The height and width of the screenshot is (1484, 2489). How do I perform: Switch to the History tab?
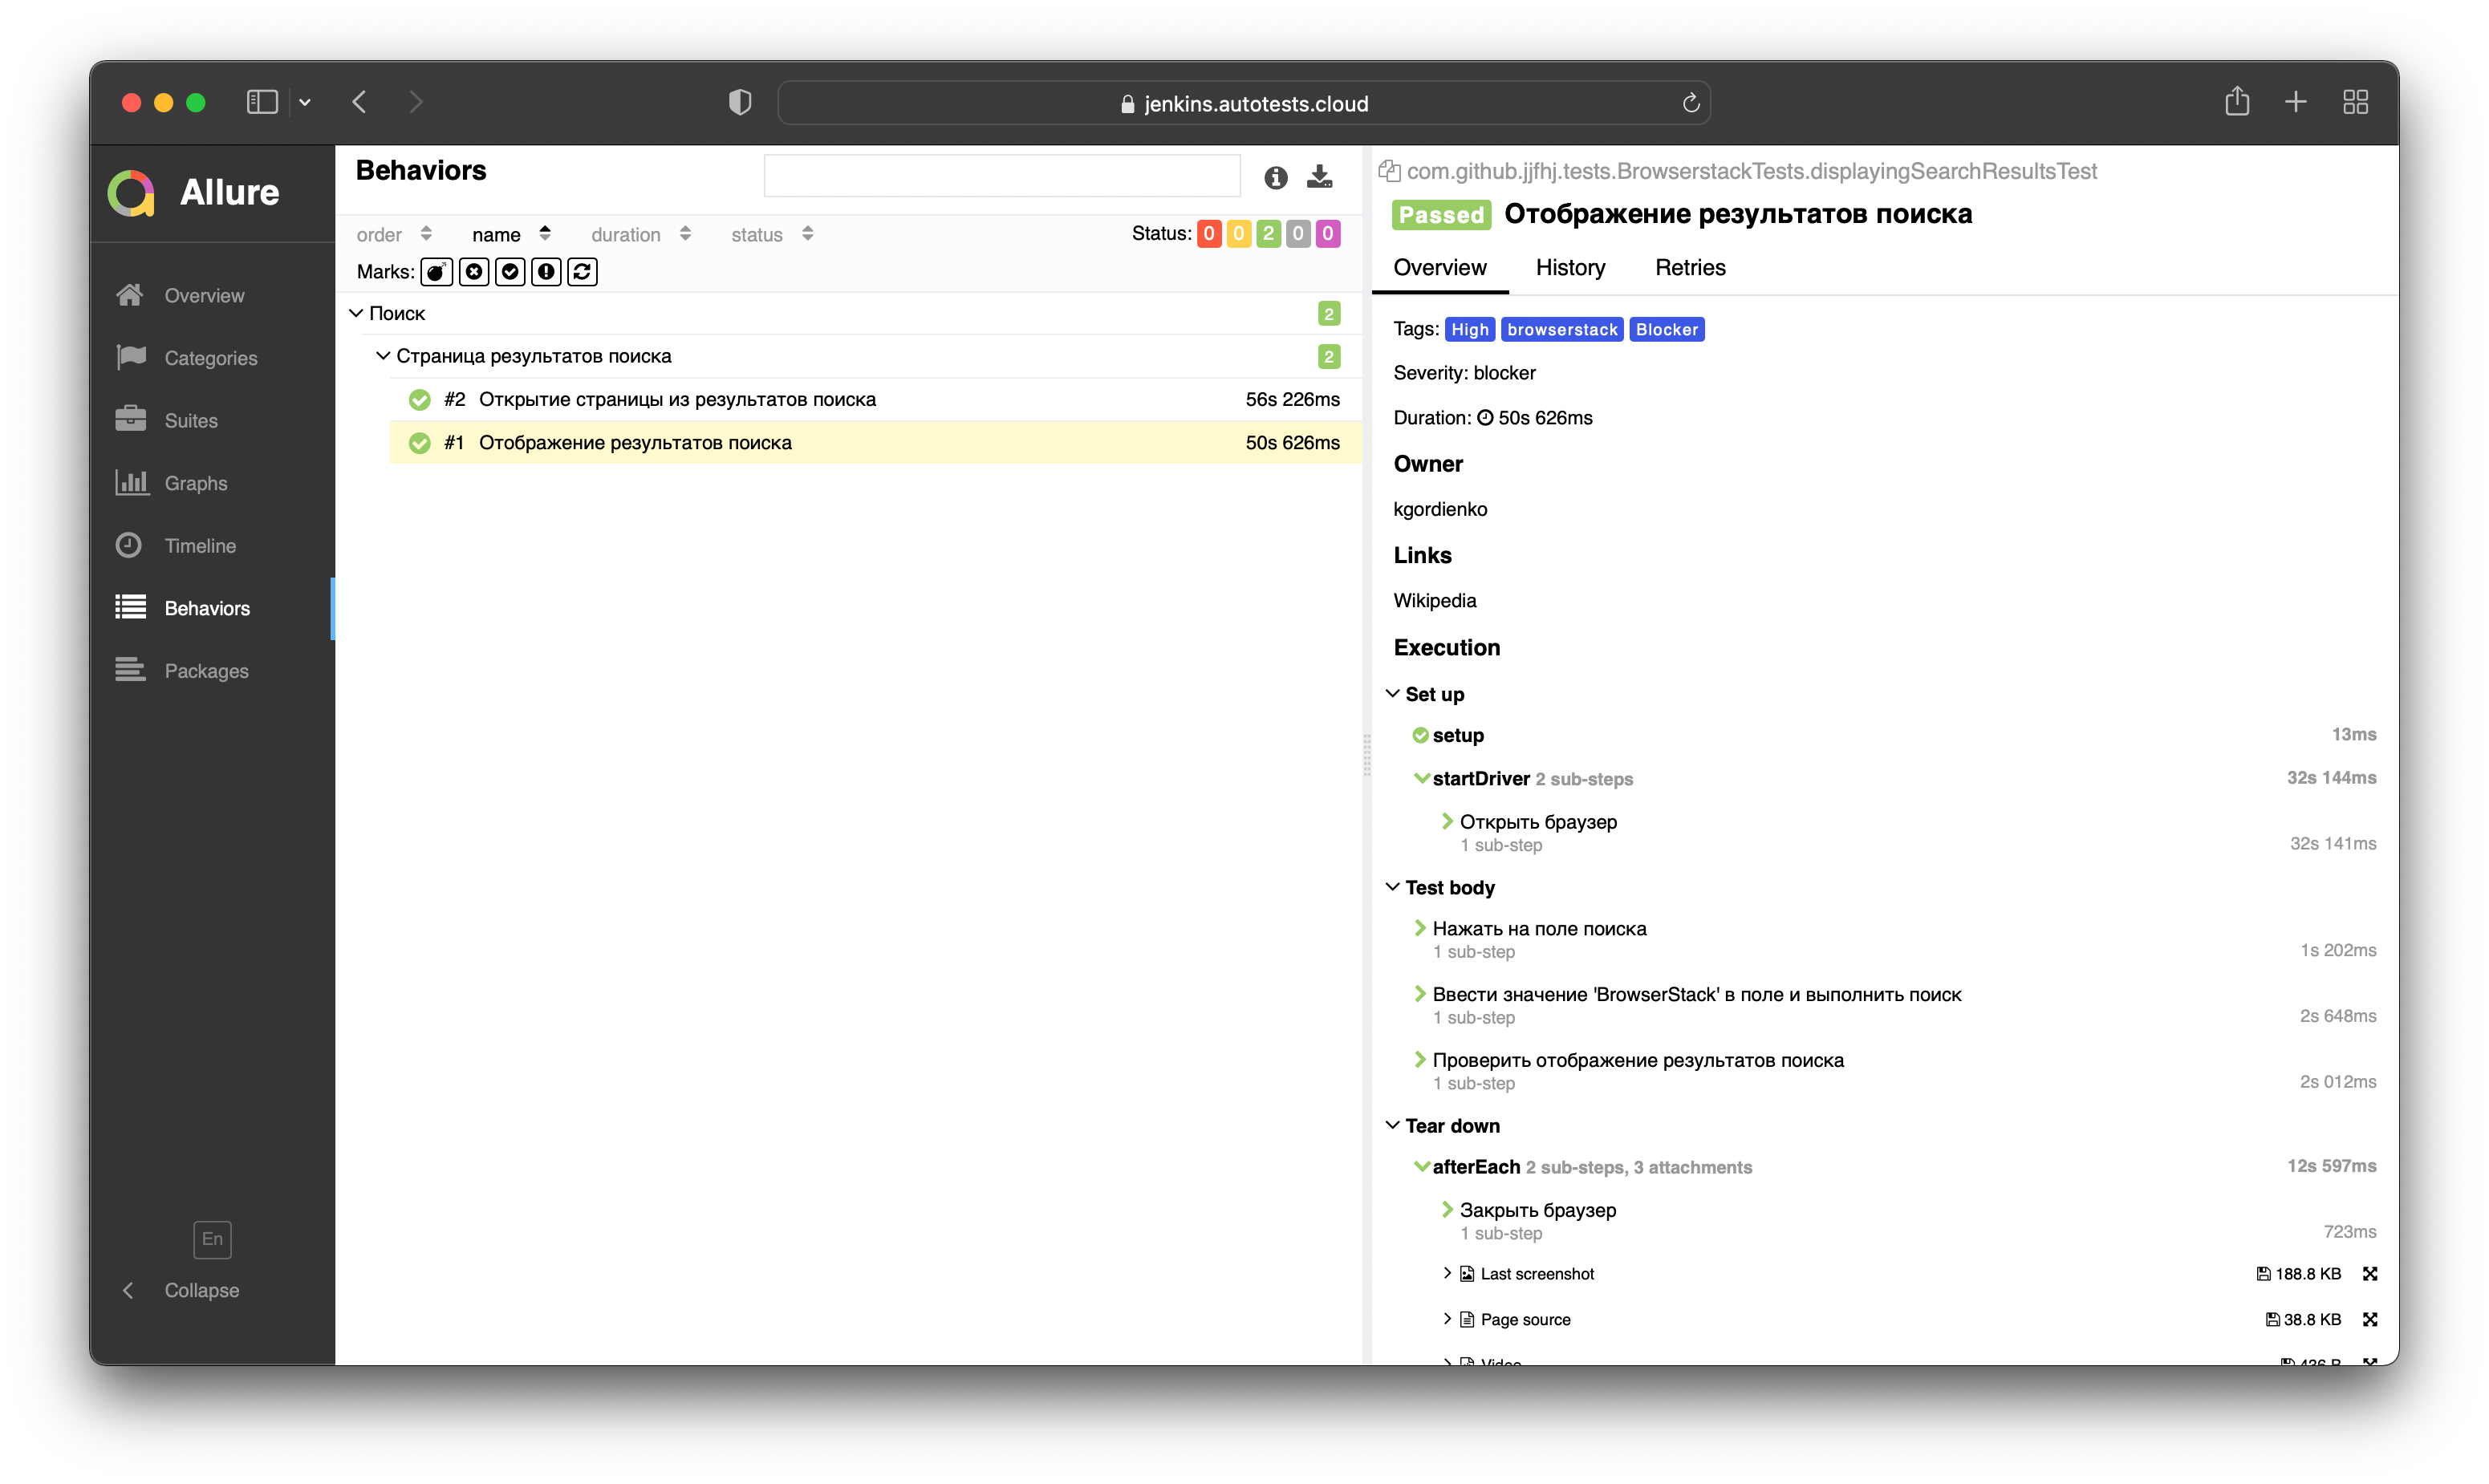[x=1570, y=267]
